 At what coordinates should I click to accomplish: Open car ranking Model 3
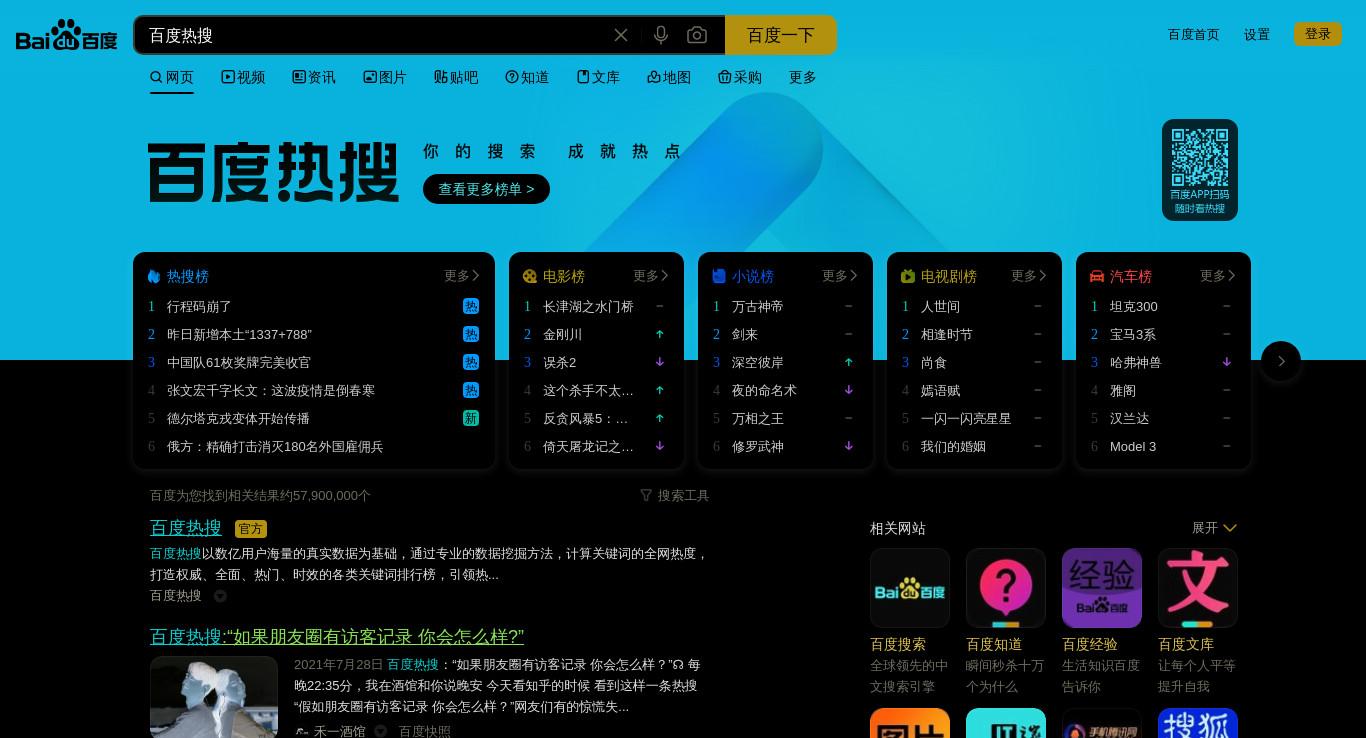(x=1133, y=446)
